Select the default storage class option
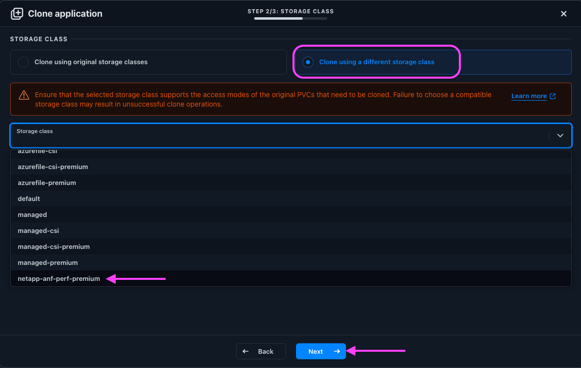This screenshot has height=368, width=581. (x=291, y=199)
